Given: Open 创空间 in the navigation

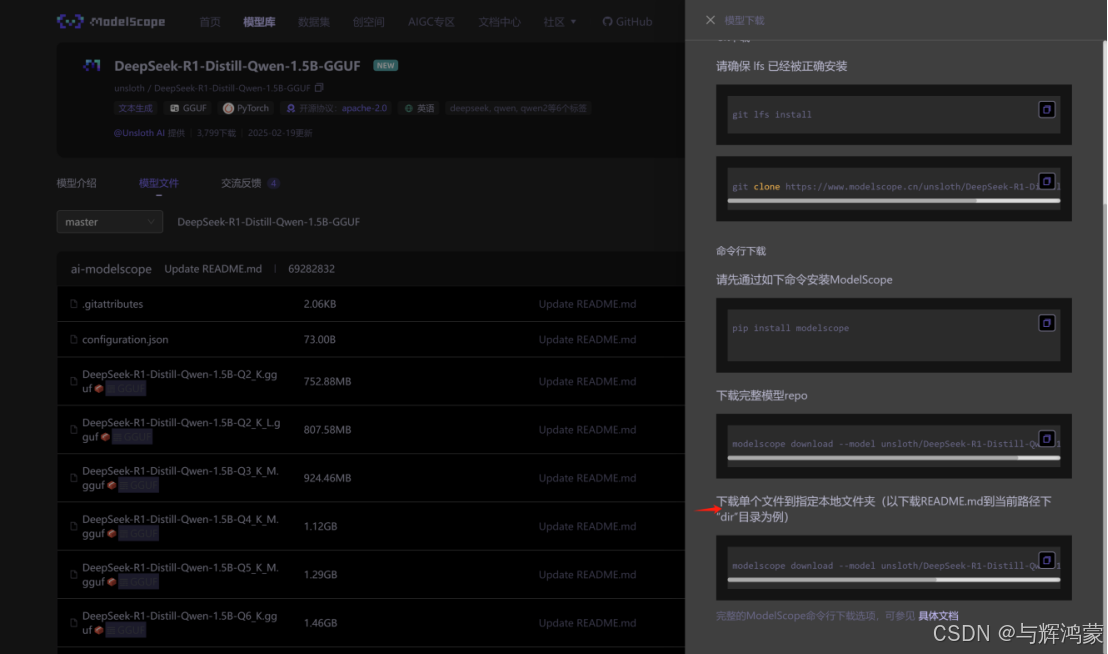Looking at the screenshot, I should 369,22.
